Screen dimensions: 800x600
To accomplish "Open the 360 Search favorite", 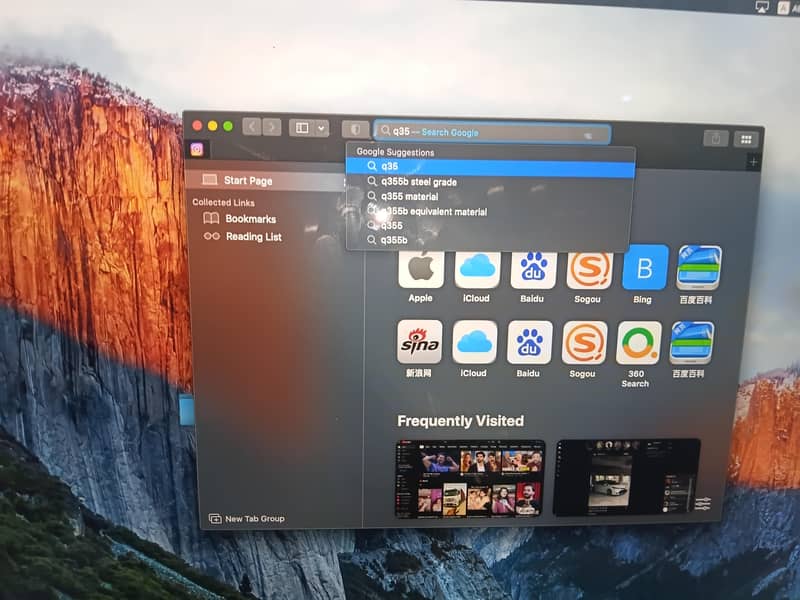I will tap(638, 343).
